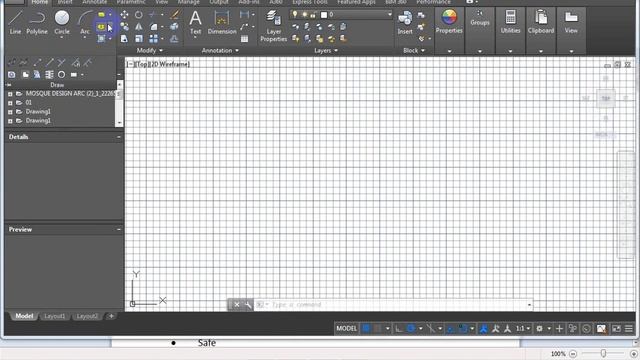Insert a Table from Annotation panel
This screenshot has height=360, width=640.
[244, 39]
